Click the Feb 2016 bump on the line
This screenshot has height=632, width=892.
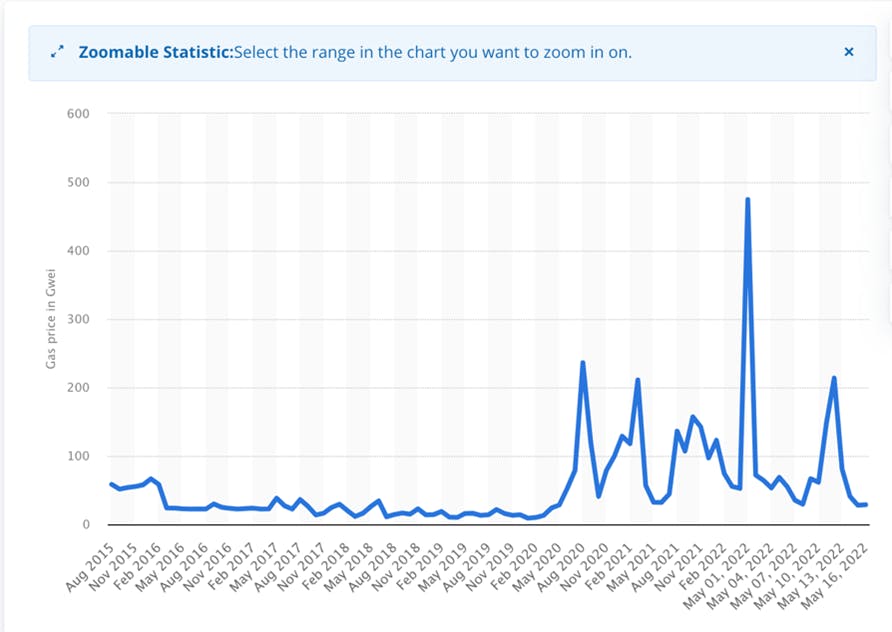tap(151, 479)
